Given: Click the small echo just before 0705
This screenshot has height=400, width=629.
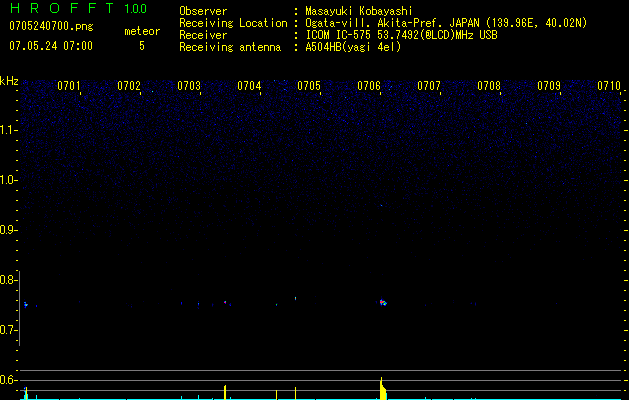Looking at the screenshot, I should tap(296, 298).
